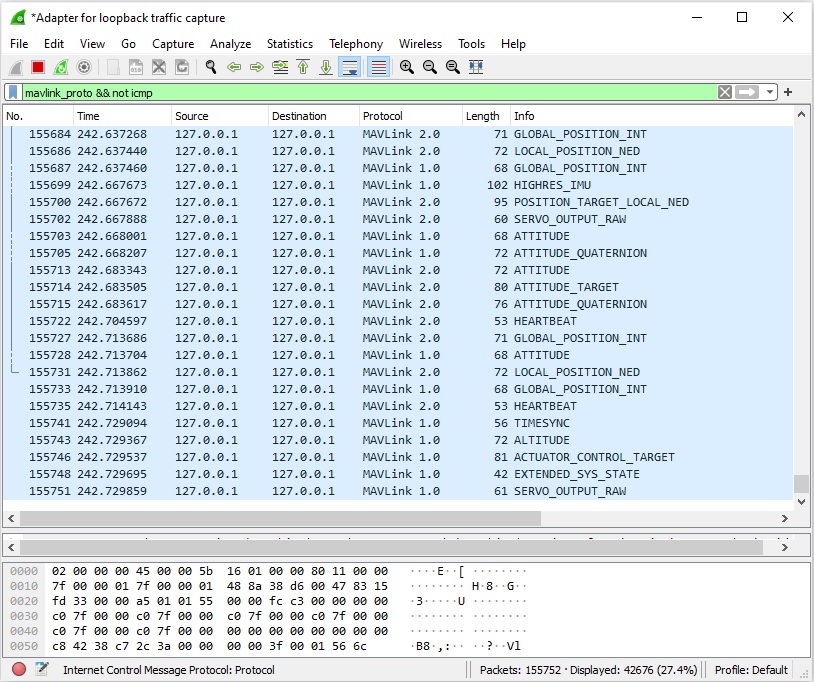Select packet 155746 ACTUATOR_CONTROL_TARGET
Screen dimensions: 814x682
click(398, 457)
